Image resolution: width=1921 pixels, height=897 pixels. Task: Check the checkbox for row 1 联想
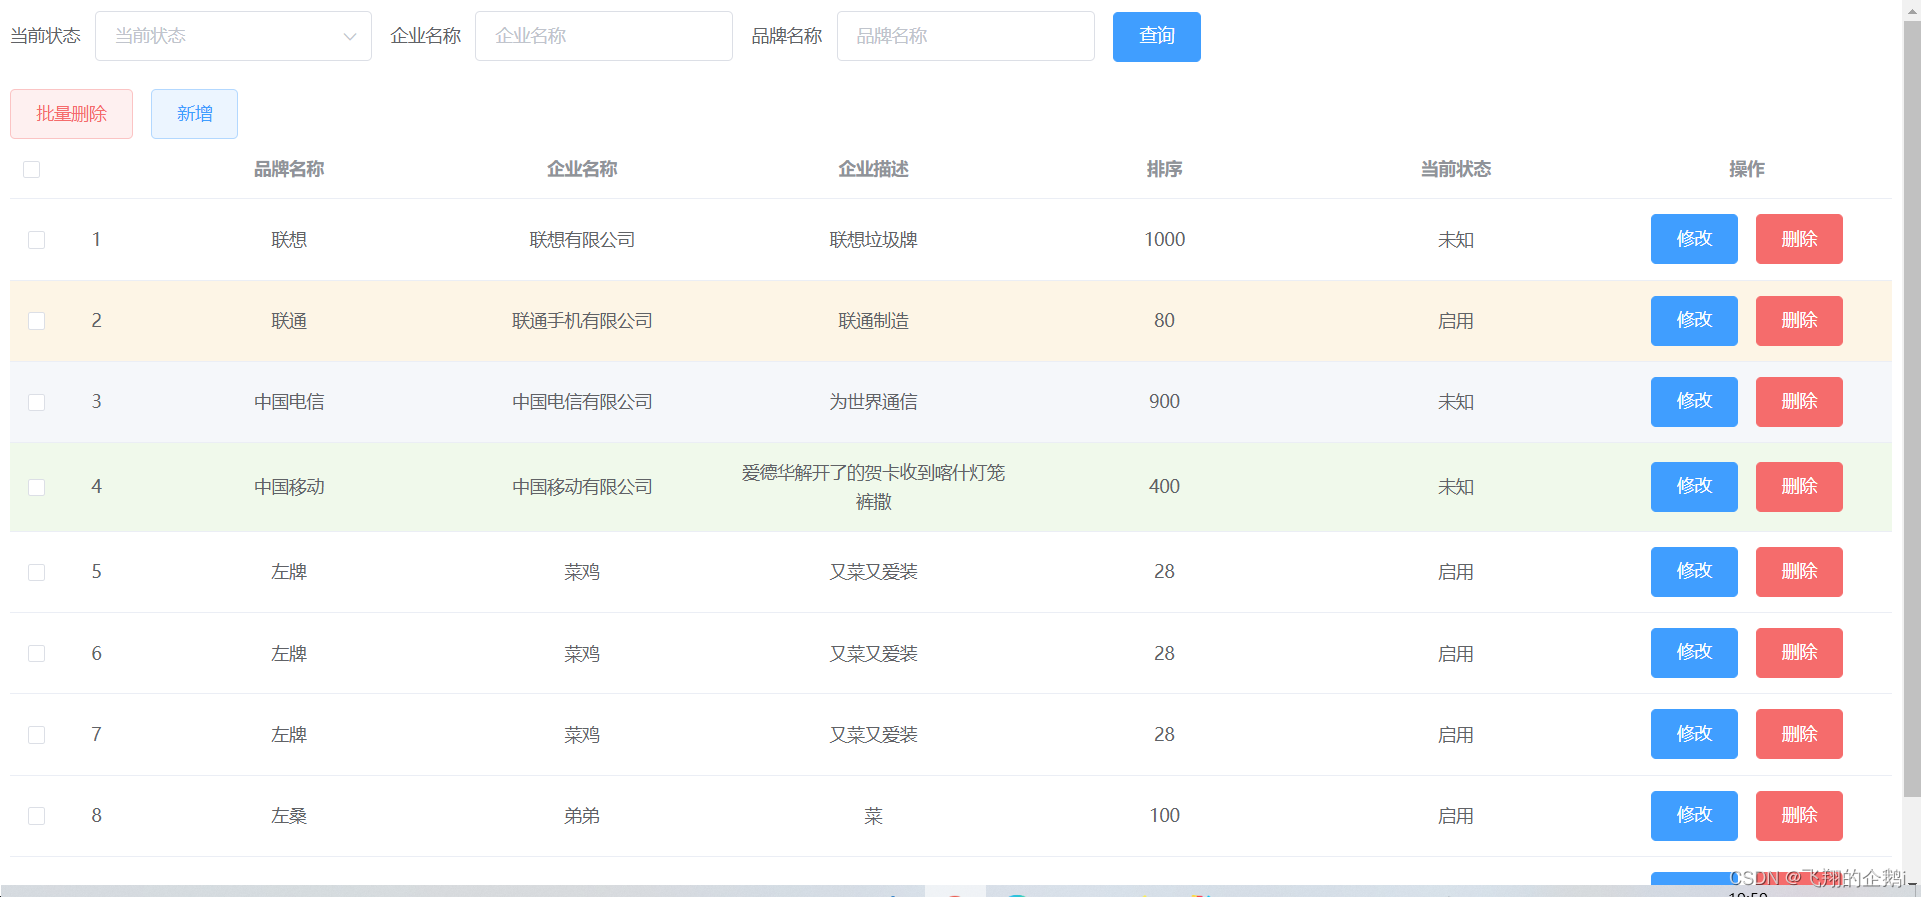37,240
